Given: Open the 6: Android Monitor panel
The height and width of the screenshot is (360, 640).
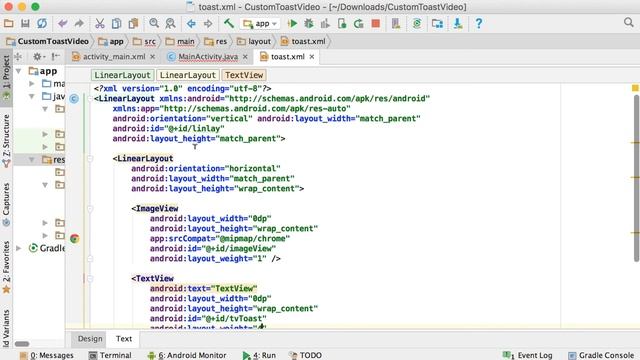Looking at the screenshot, I should click(187, 355).
